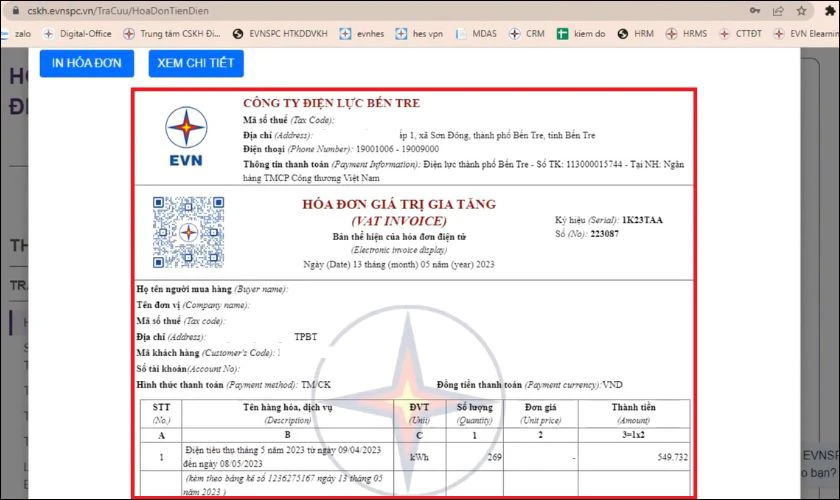
Task: Click the kWh unit cell
Action: 419,457
